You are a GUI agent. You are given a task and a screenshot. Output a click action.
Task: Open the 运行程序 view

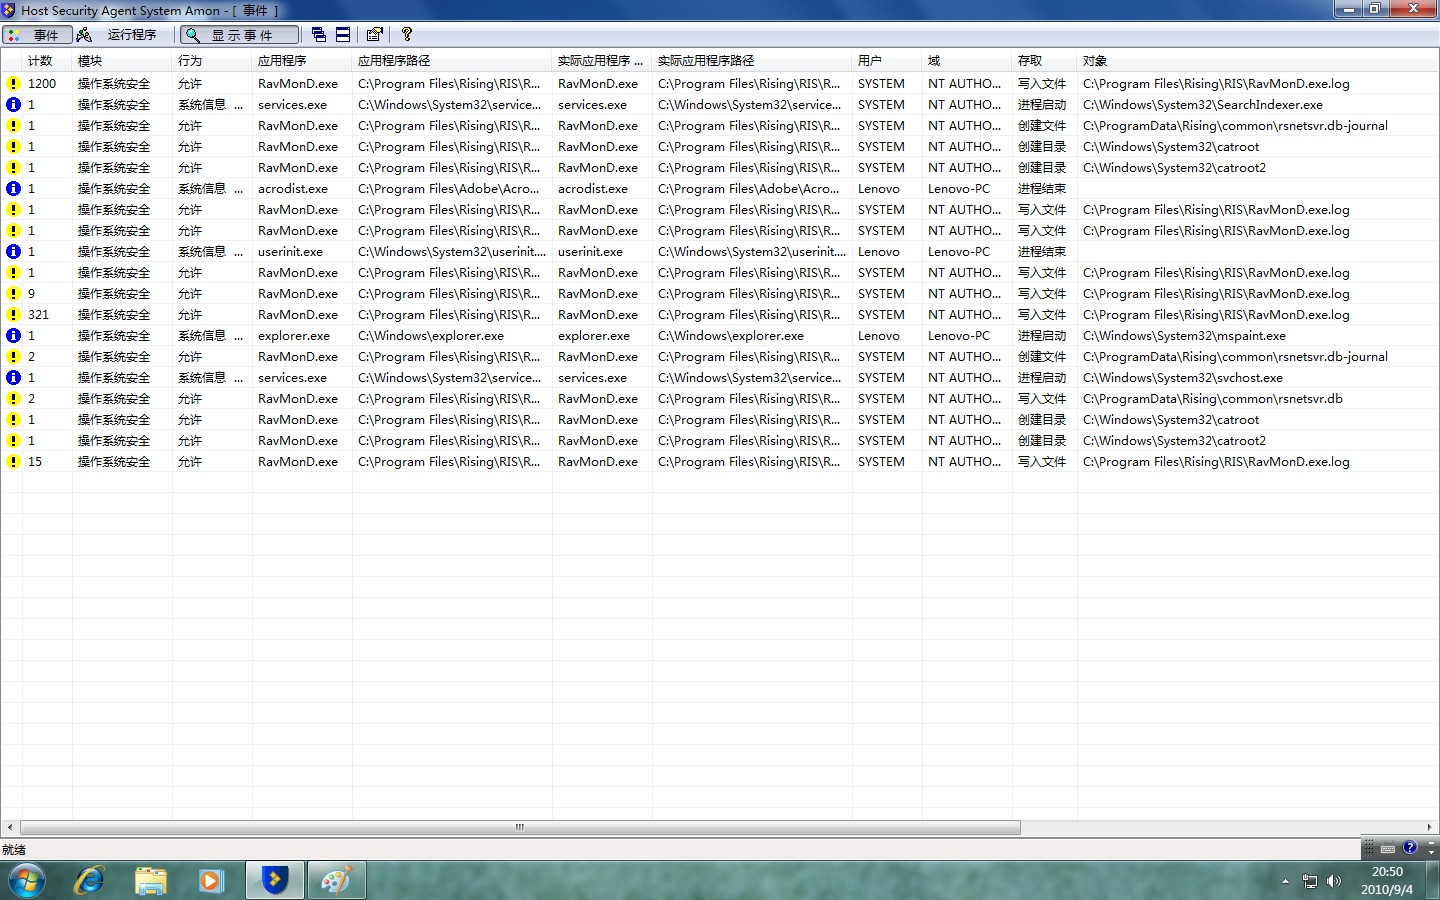pyautogui.click(x=118, y=35)
